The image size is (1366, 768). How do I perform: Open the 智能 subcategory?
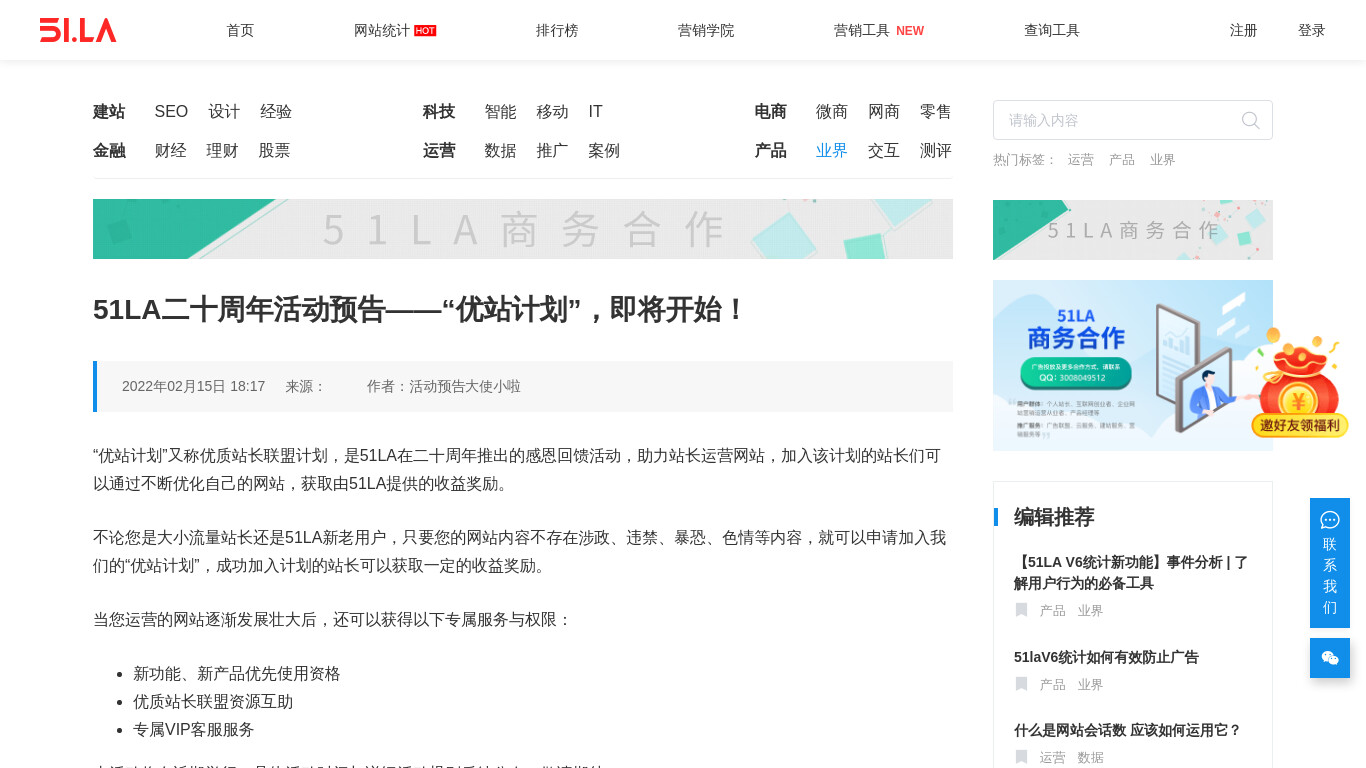click(x=501, y=112)
